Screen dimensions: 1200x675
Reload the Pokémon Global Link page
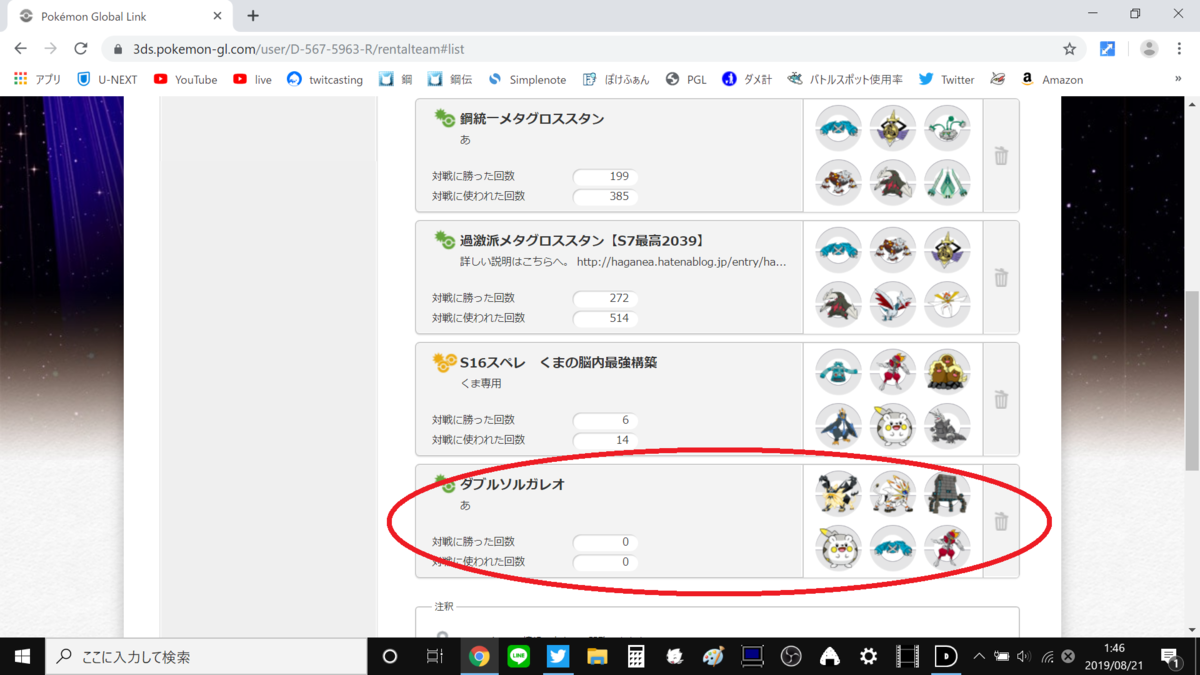click(x=81, y=48)
